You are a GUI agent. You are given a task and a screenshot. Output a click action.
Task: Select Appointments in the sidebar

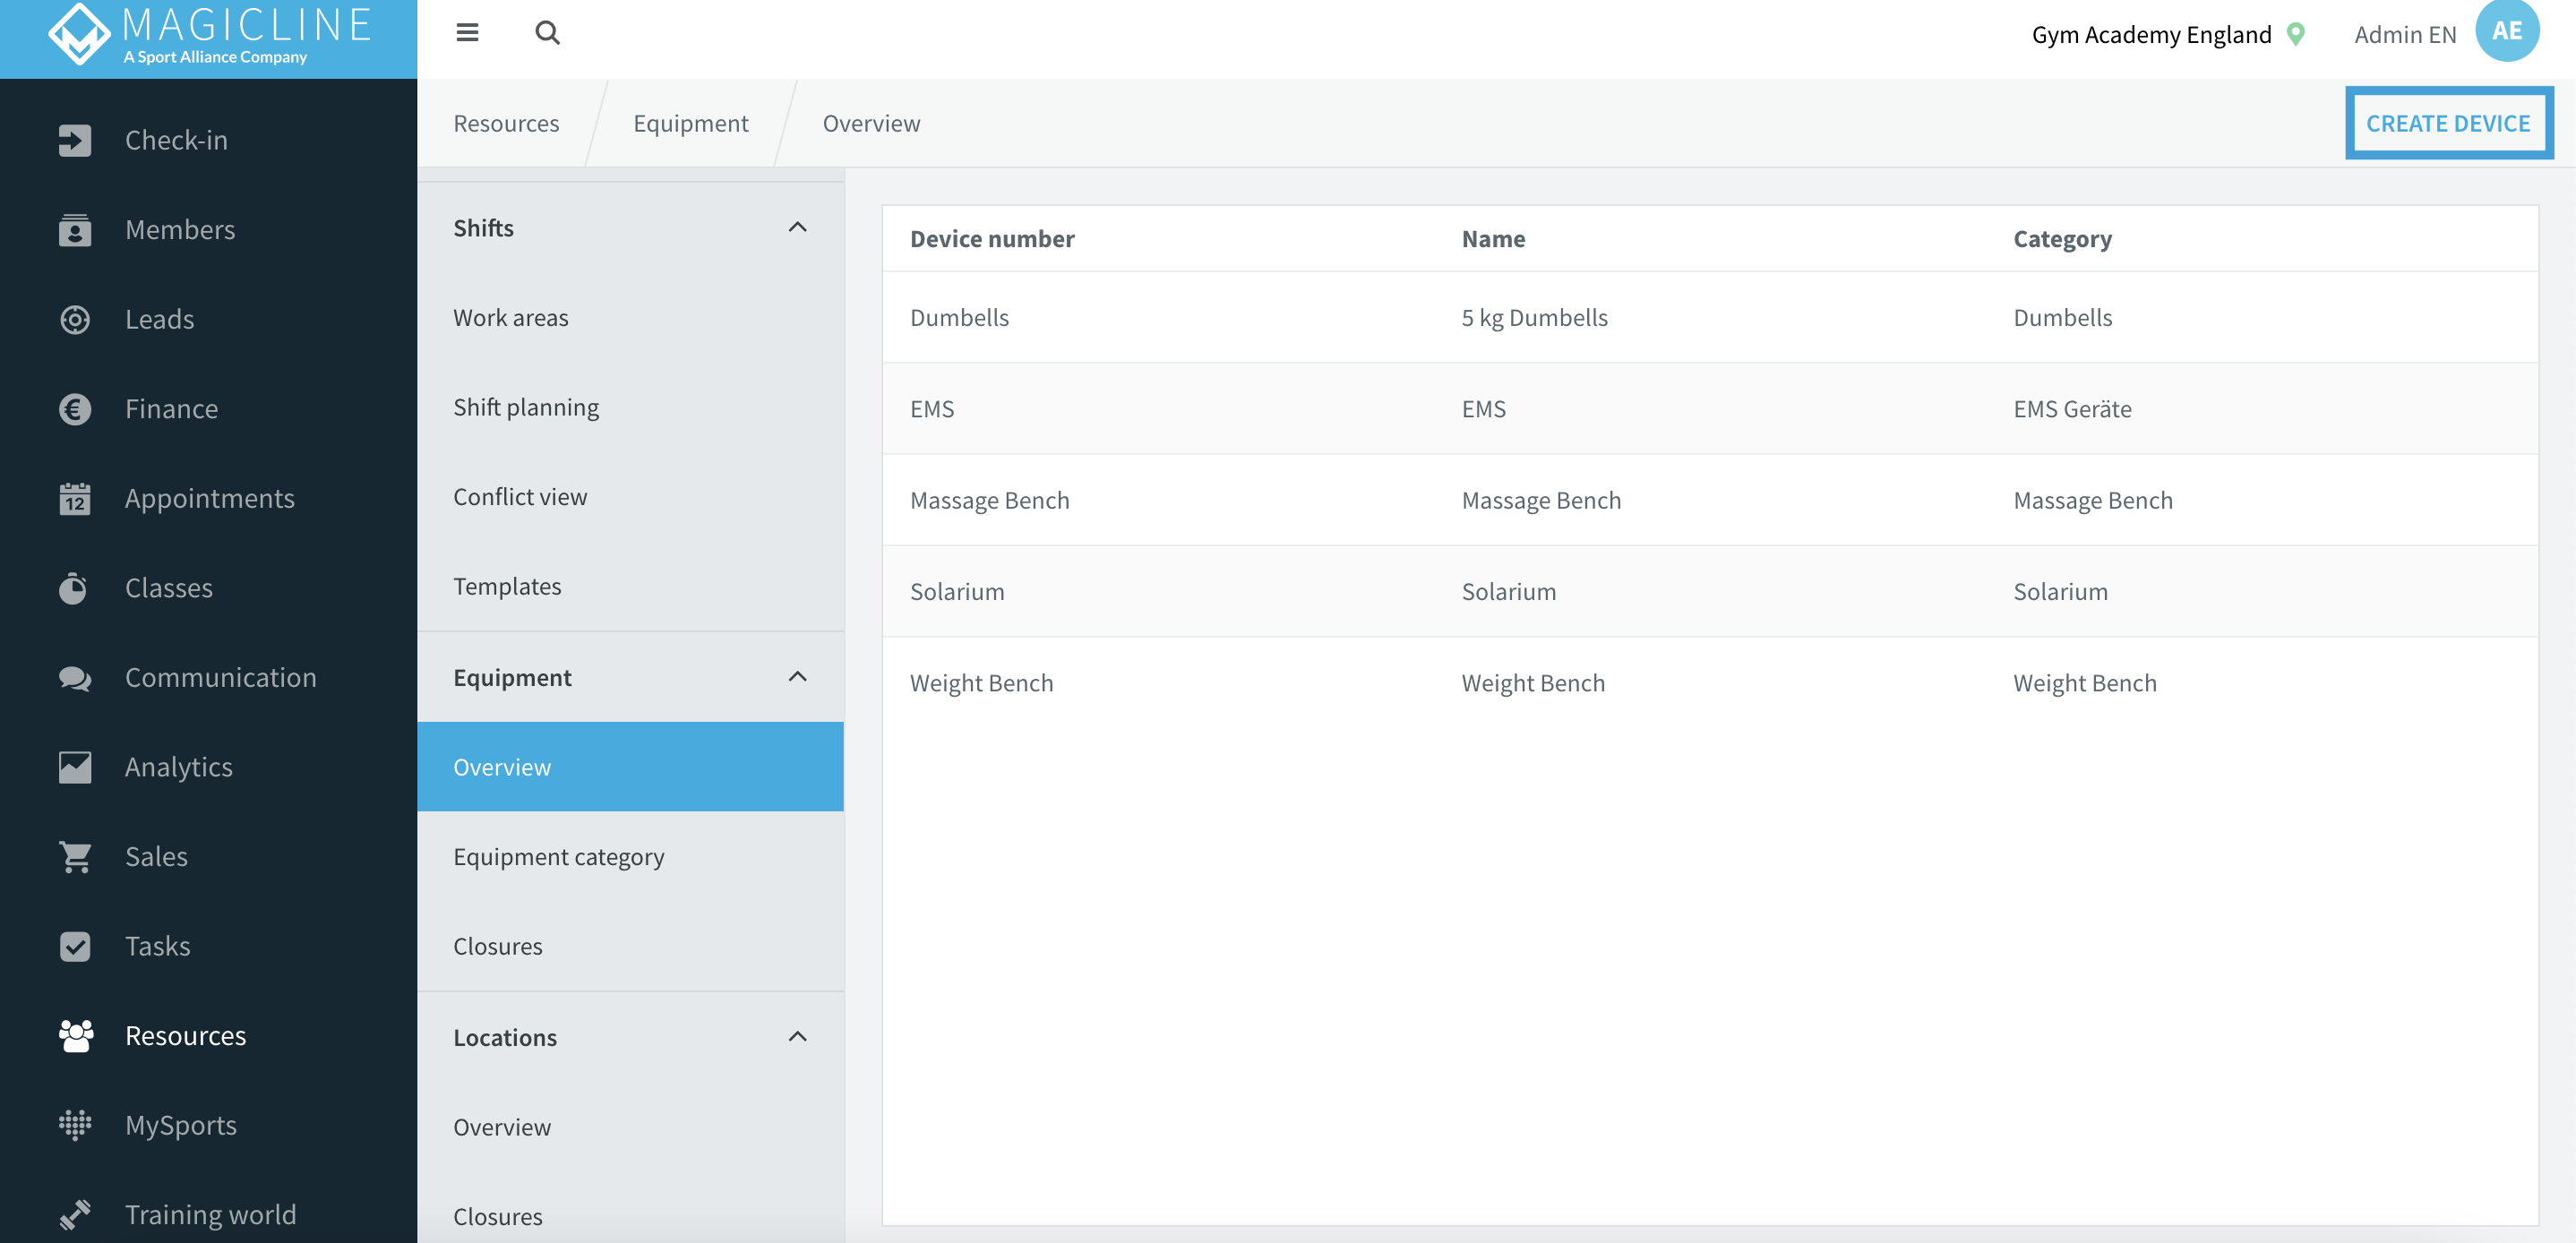[x=208, y=499]
